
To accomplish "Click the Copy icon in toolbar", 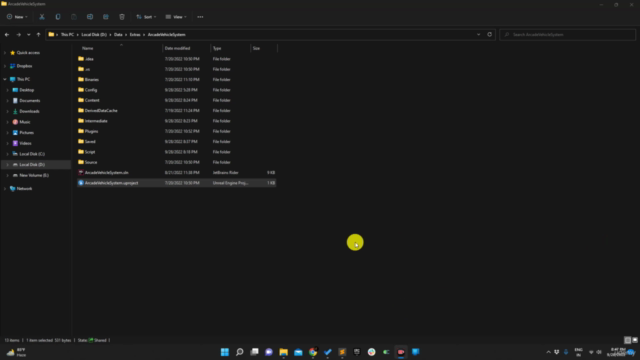I will pyautogui.click(x=58, y=17).
